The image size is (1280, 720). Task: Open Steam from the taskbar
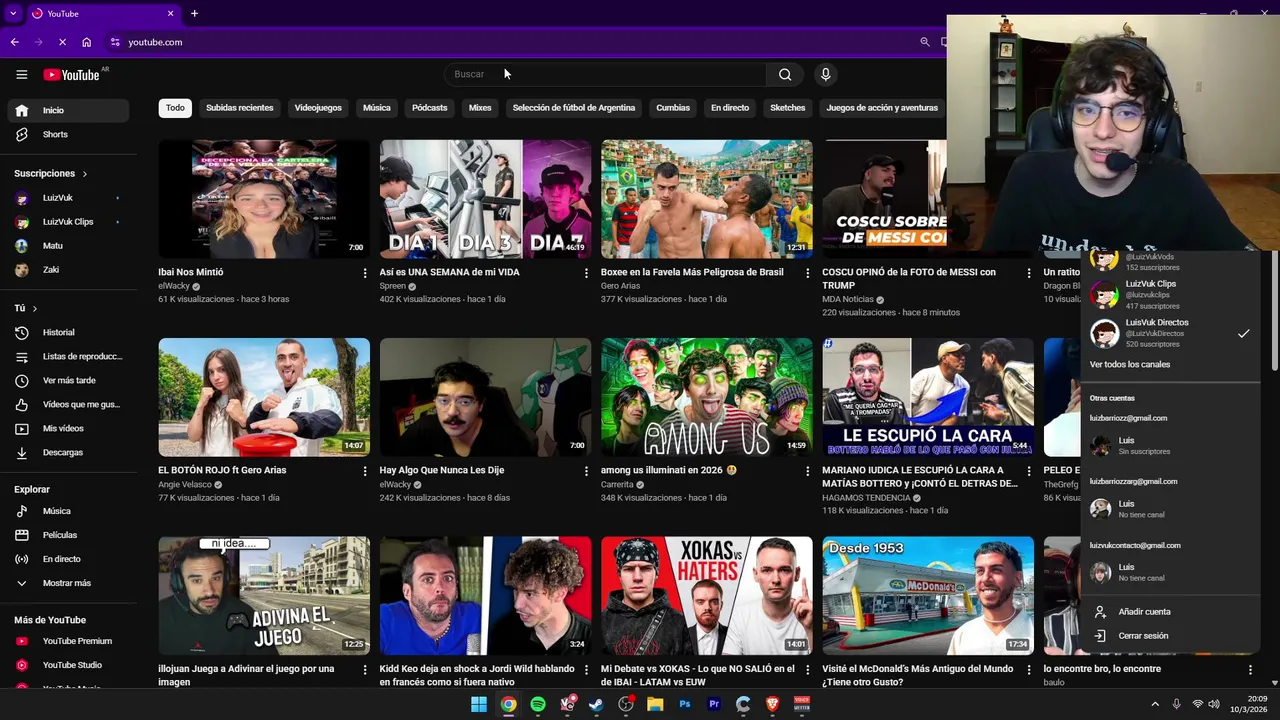point(596,704)
